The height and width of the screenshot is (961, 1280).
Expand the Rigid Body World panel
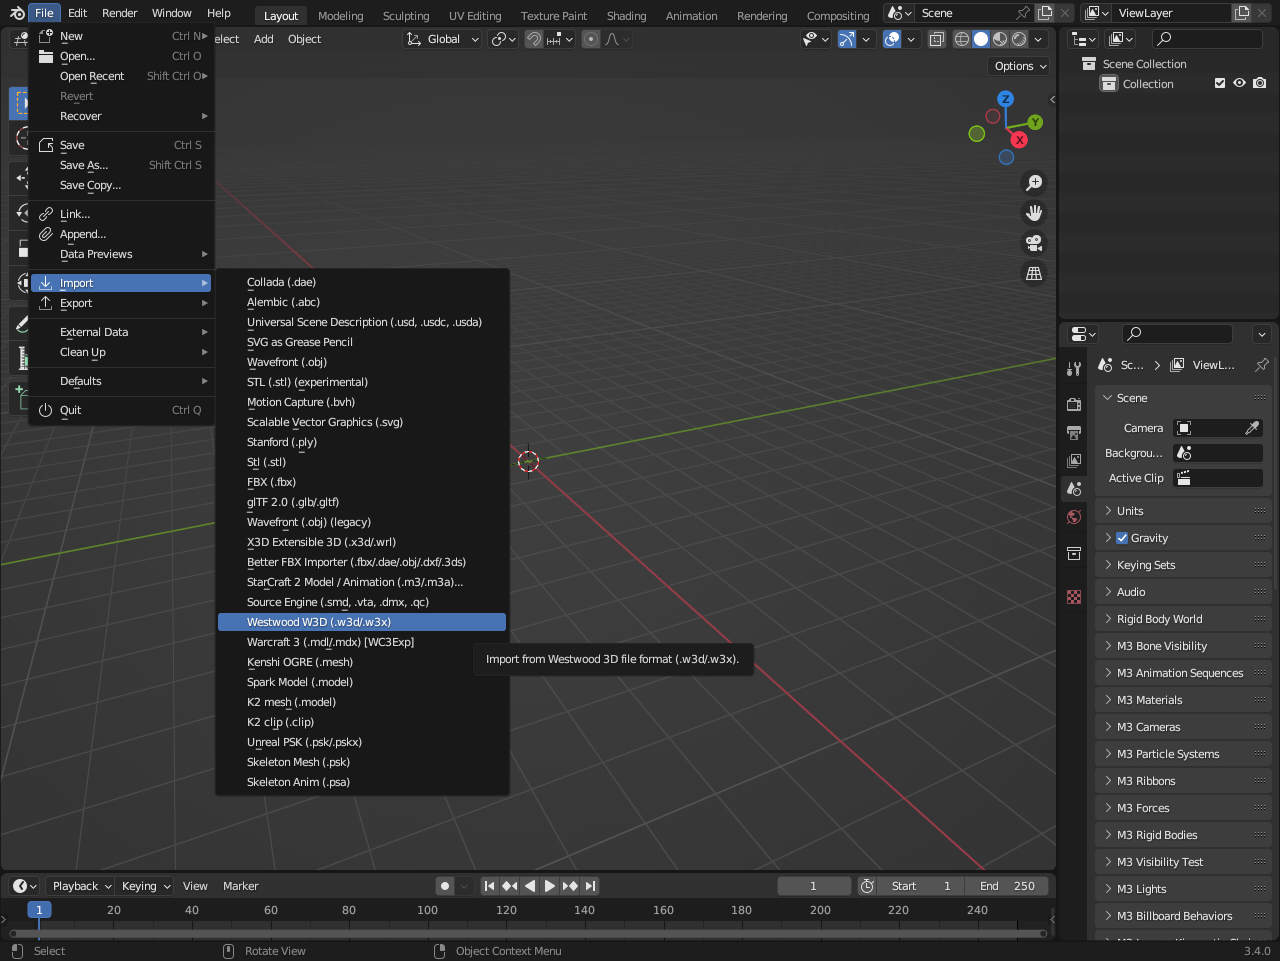pos(1159,619)
